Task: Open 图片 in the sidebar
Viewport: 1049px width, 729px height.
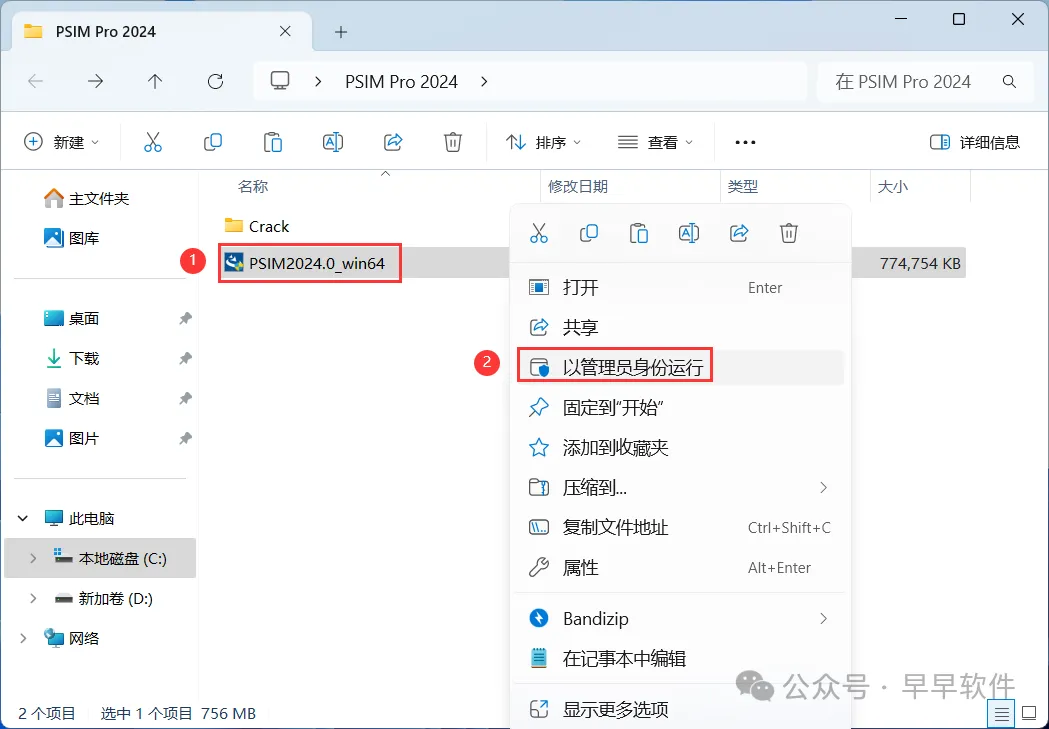Action: (71, 439)
